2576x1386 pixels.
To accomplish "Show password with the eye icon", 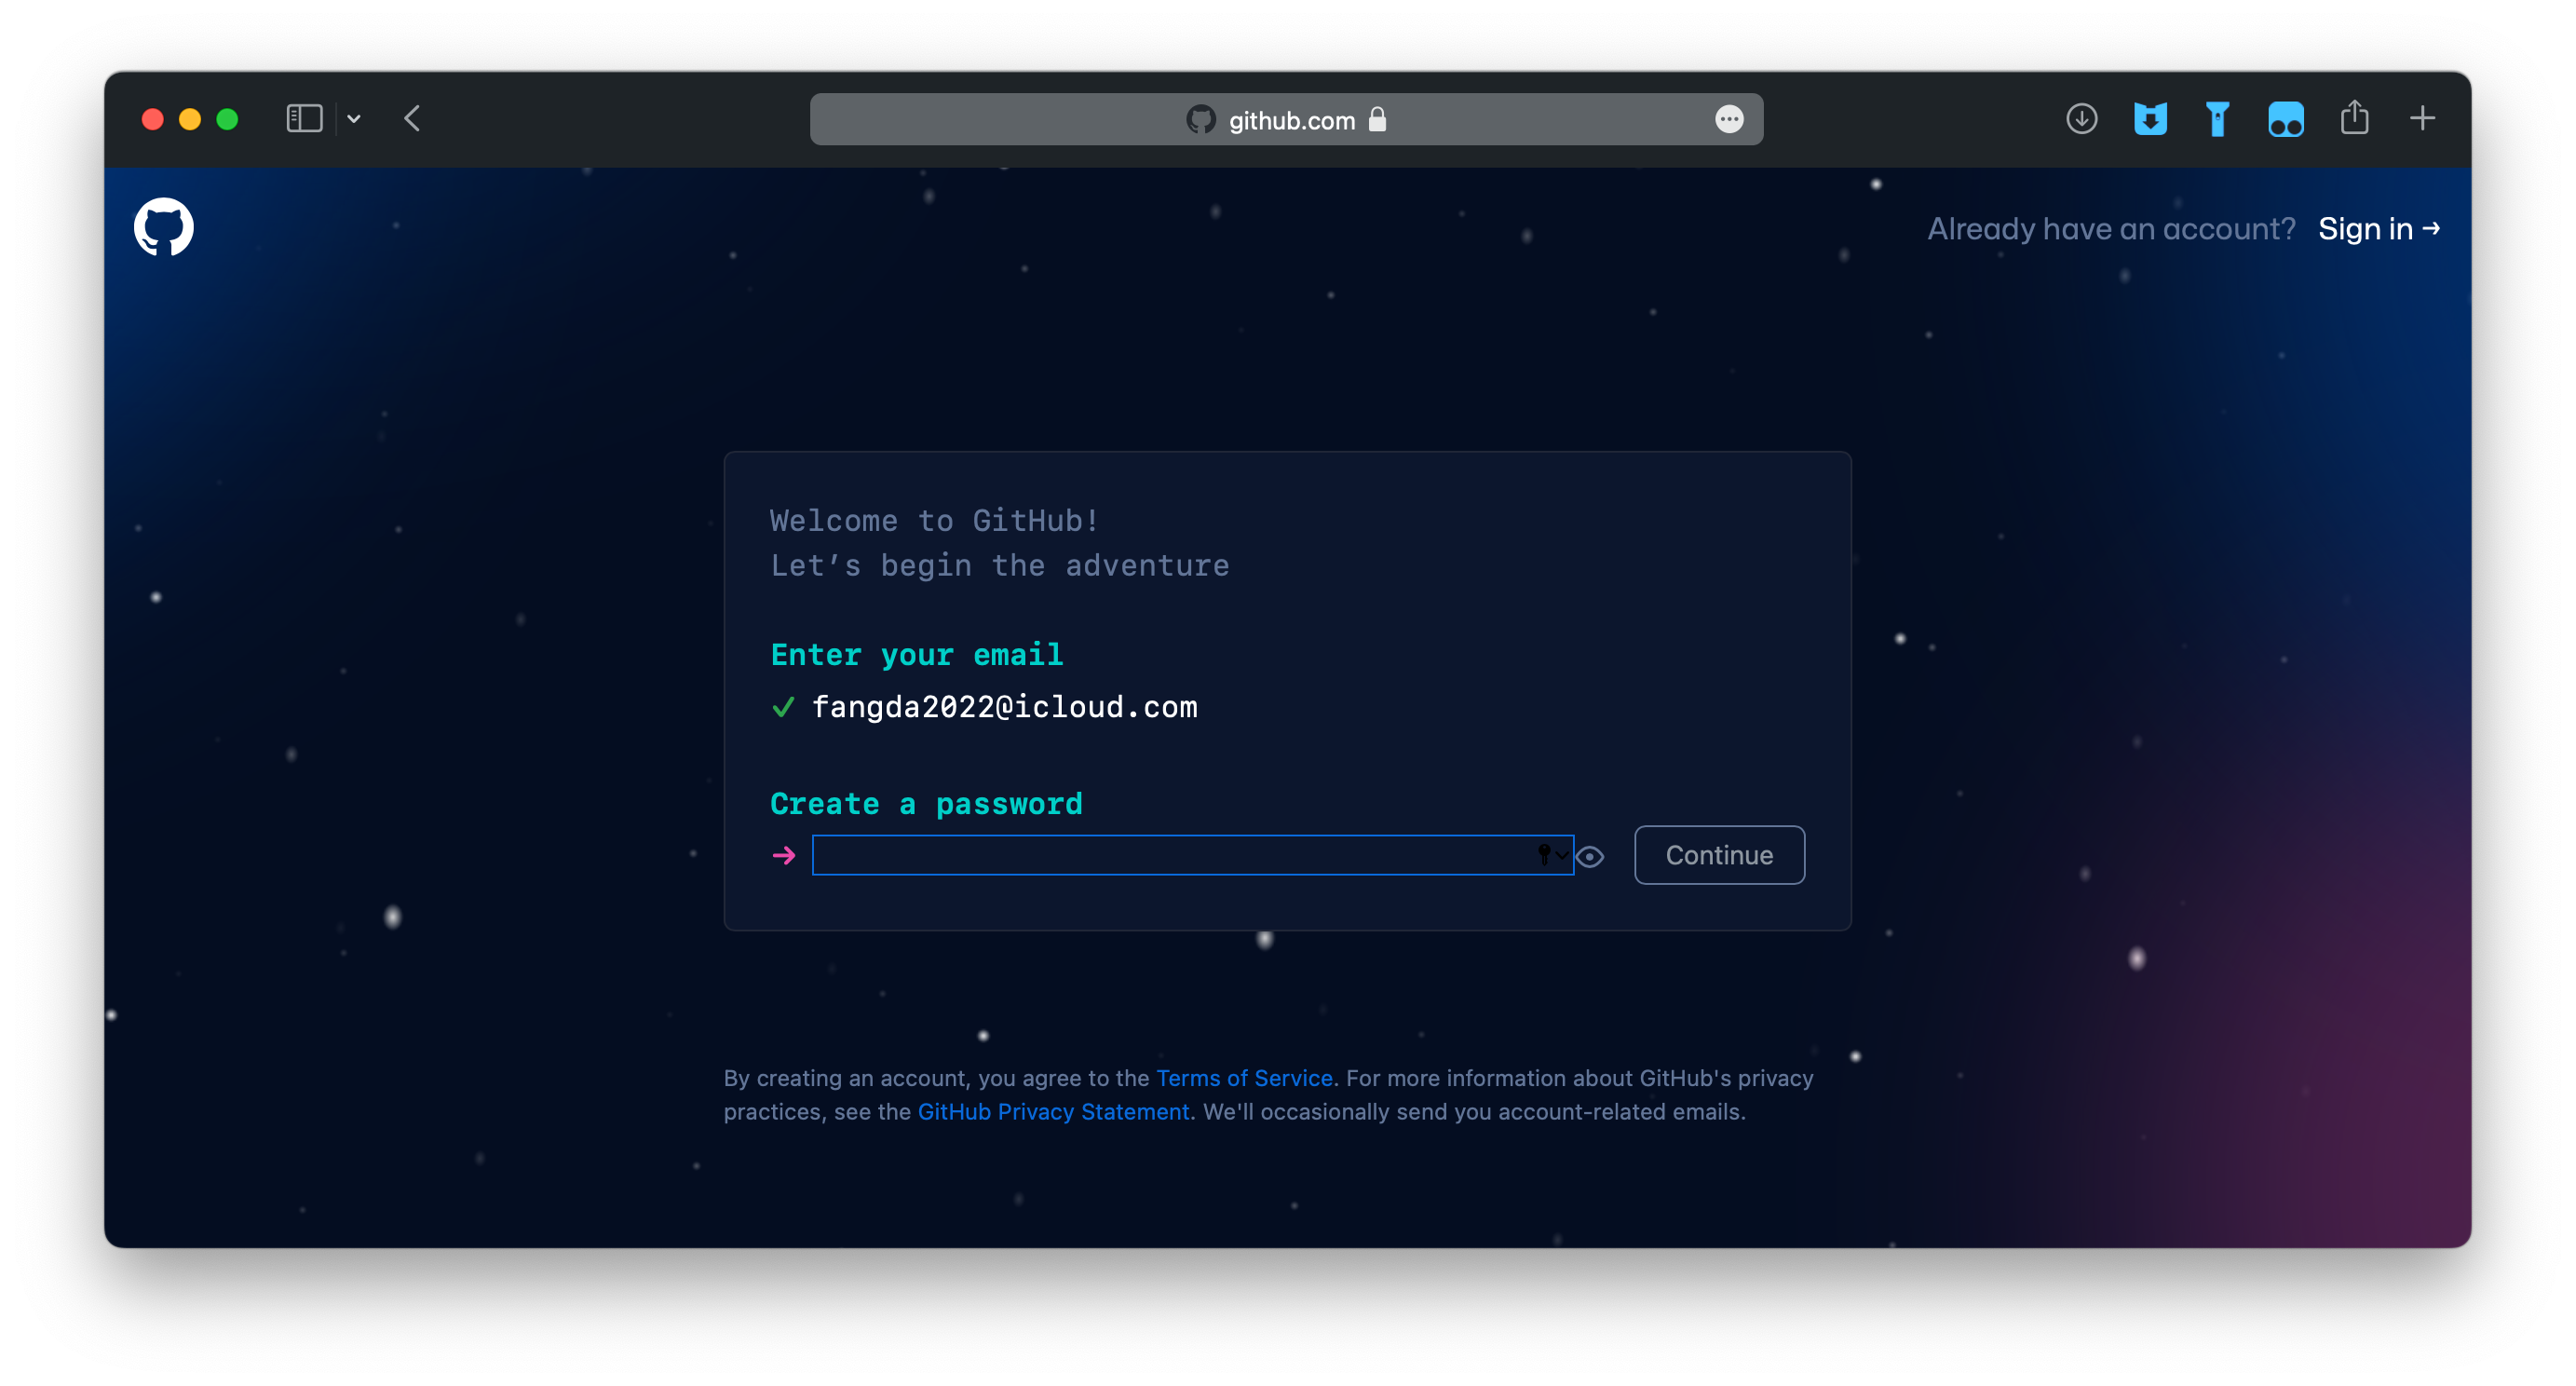I will tap(1590, 857).
